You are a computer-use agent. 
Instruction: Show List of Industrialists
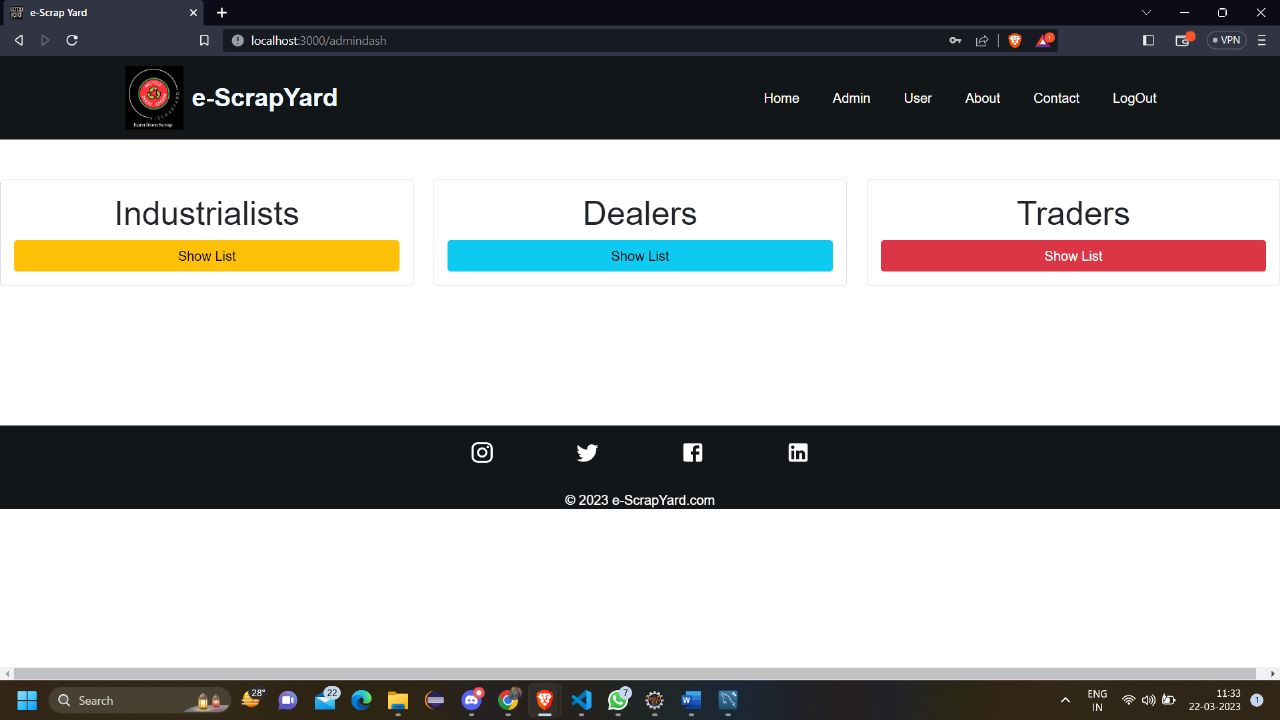point(207,255)
